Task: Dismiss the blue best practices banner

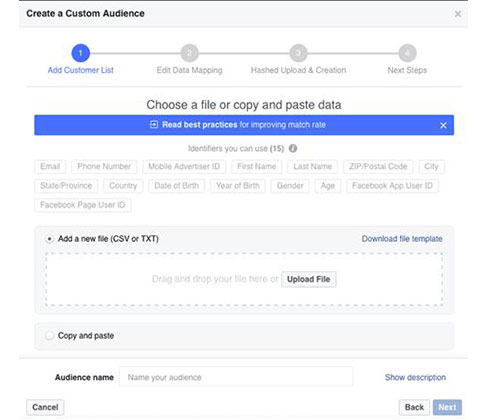Action: point(443,125)
